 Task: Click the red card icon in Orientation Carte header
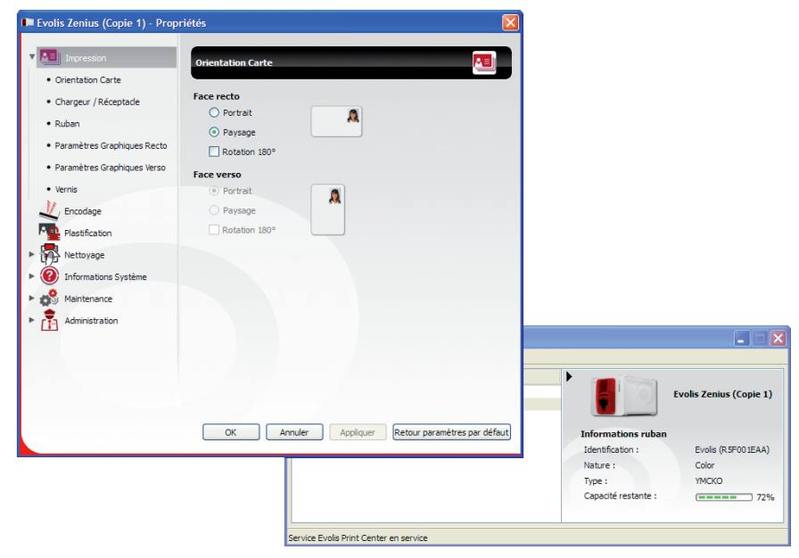point(484,63)
